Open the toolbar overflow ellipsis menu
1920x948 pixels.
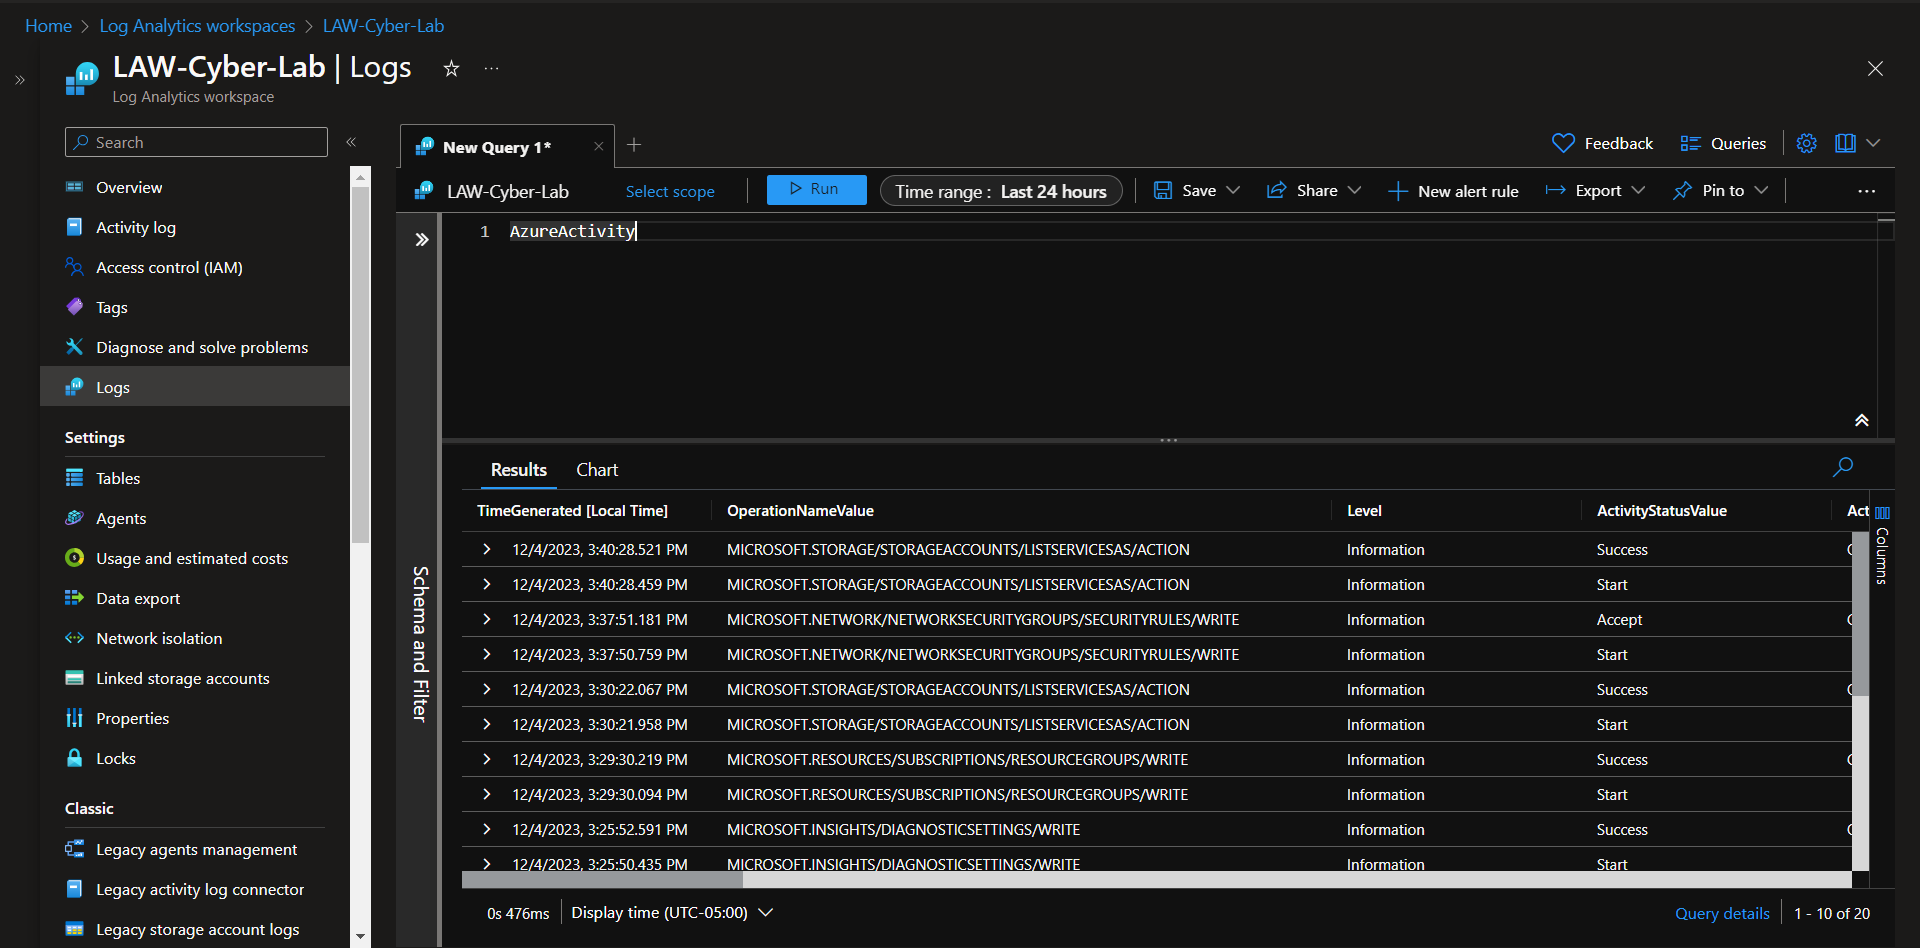pos(1866,191)
